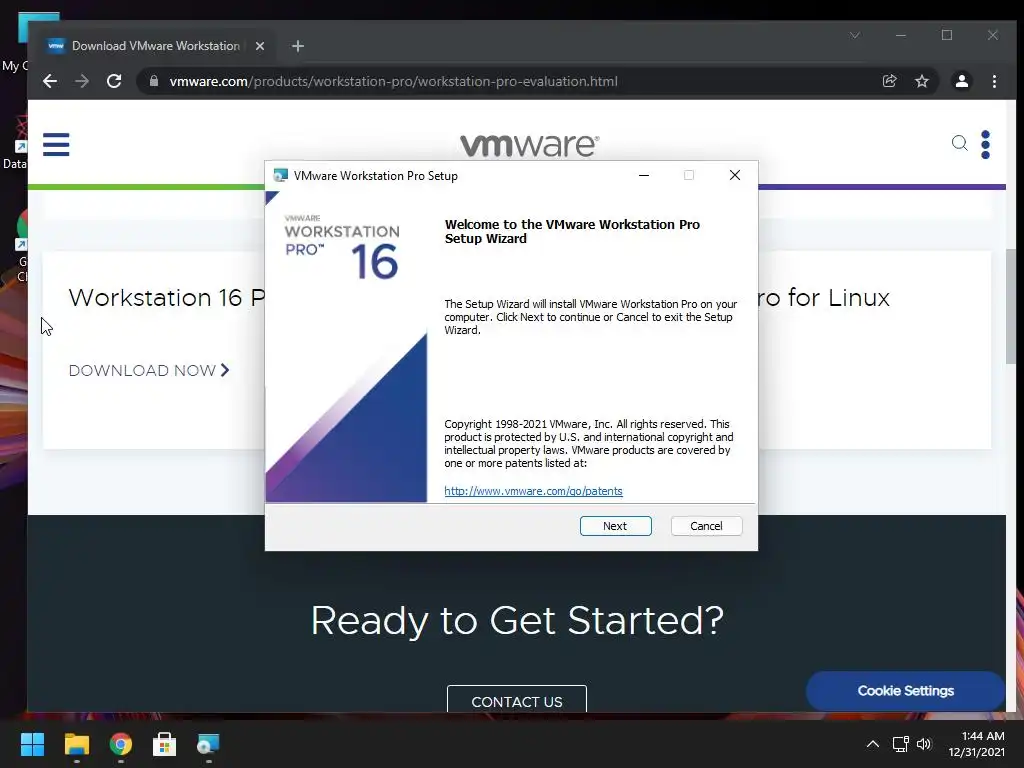Open Chrome three-dot settings menu
This screenshot has width=1024, height=768.
[x=994, y=81]
